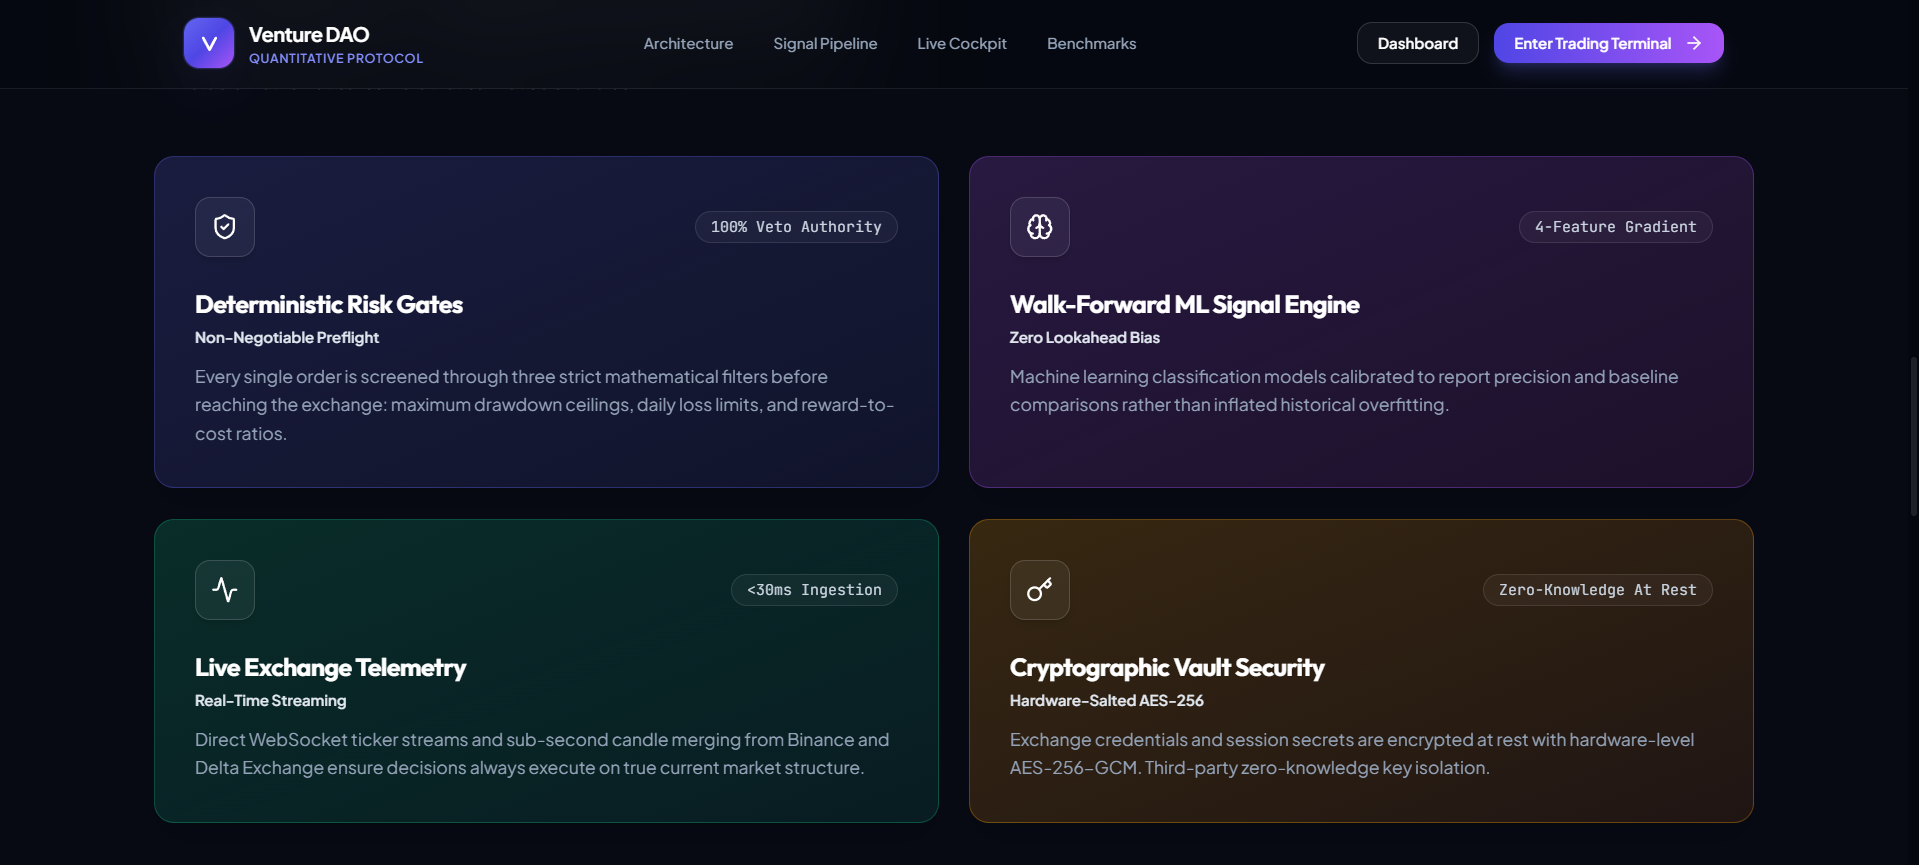This screenshot has width=1919, height=865.
Task: Click the <30ms Ingestion badge
Action: click(814, 590)
